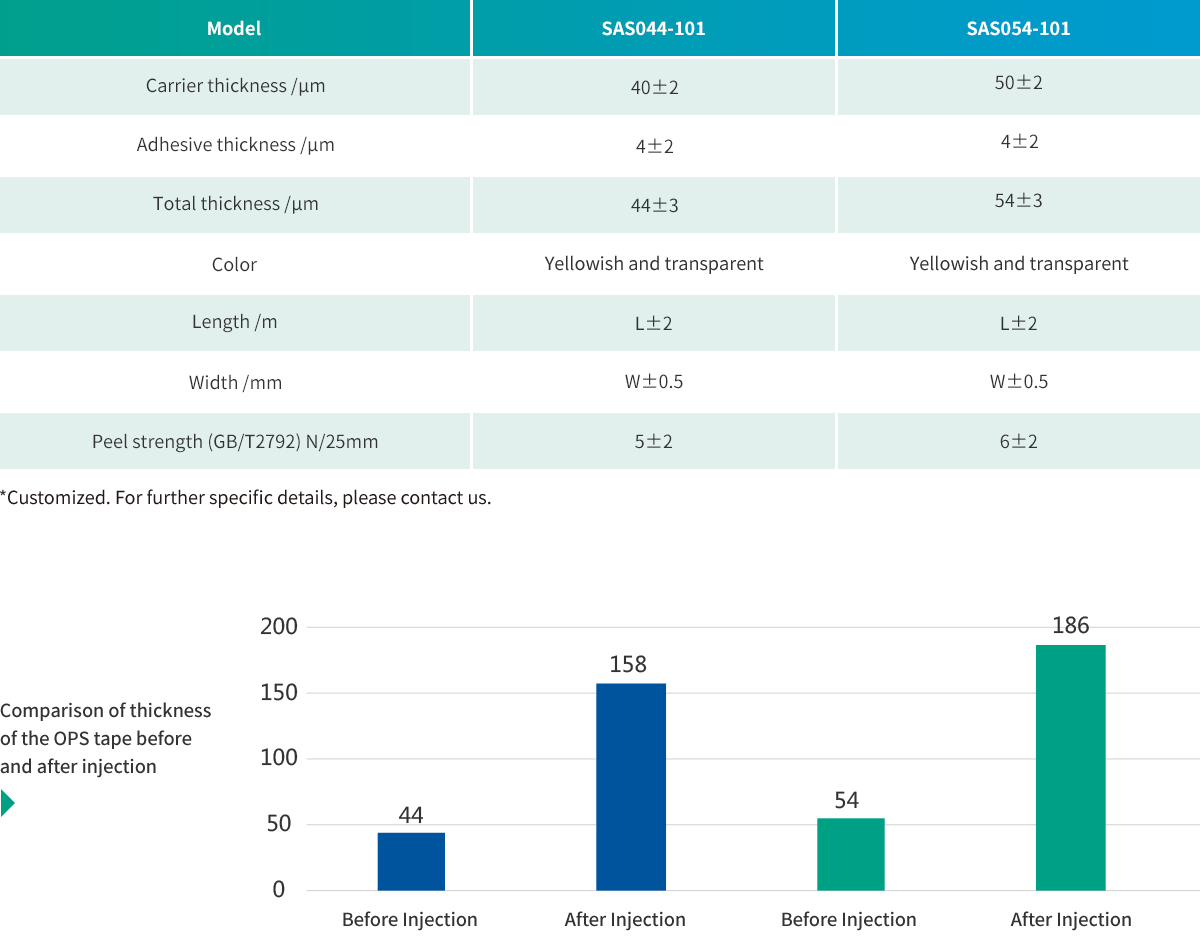The height and width of the screenshot is (949, 1200).
Task: Click 'Before Injection' label beneath the blue bar
Action: click(410, 920)
